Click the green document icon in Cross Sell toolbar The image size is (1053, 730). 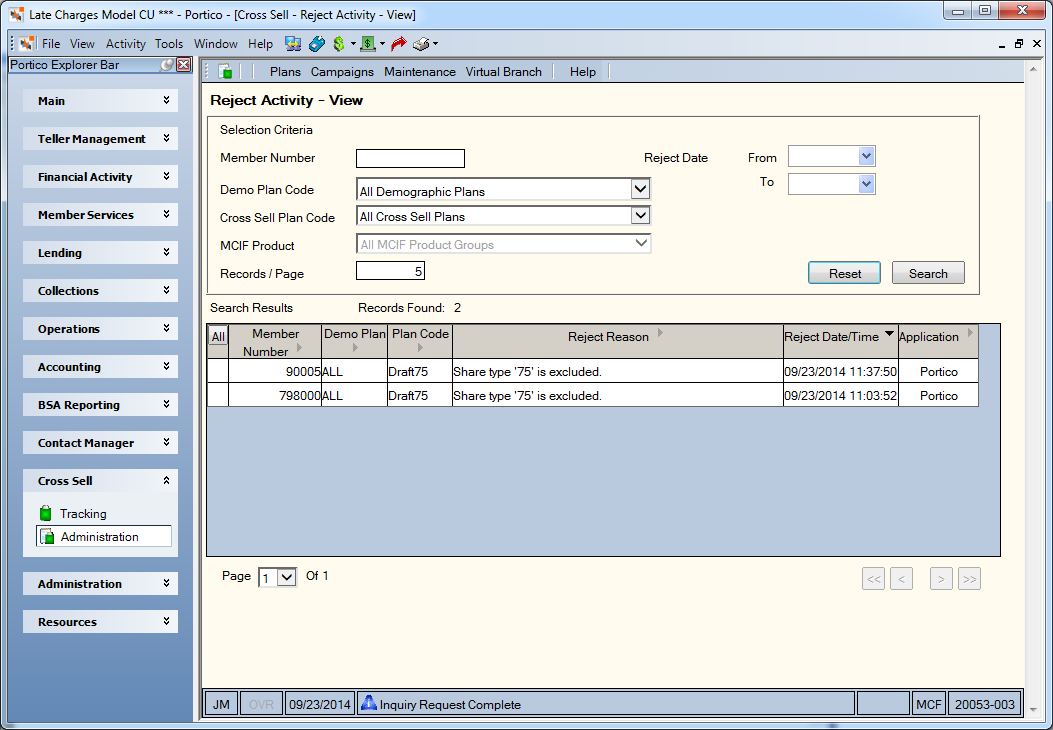pos(226,71)
